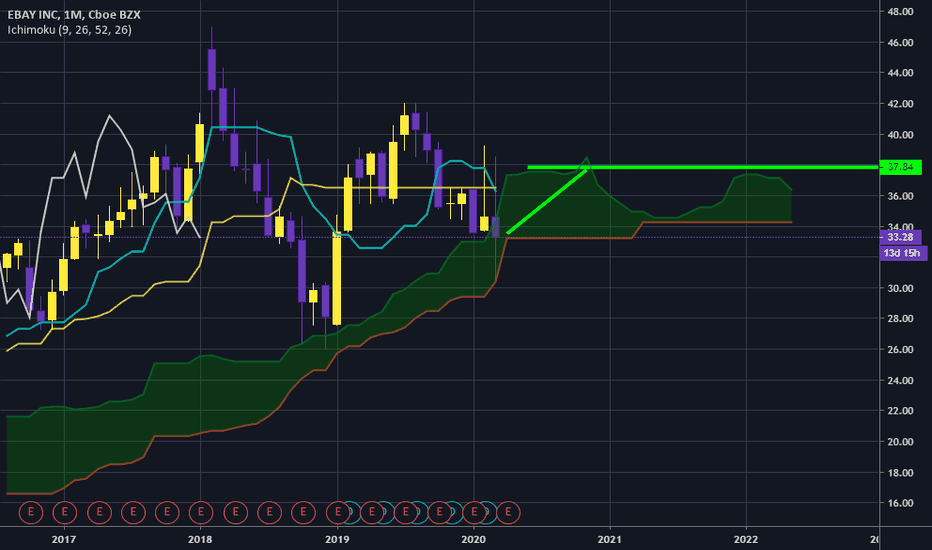Click the green 37.84 price label
Image resolution: width=932 pixels, height=550 pixels.
900,167
